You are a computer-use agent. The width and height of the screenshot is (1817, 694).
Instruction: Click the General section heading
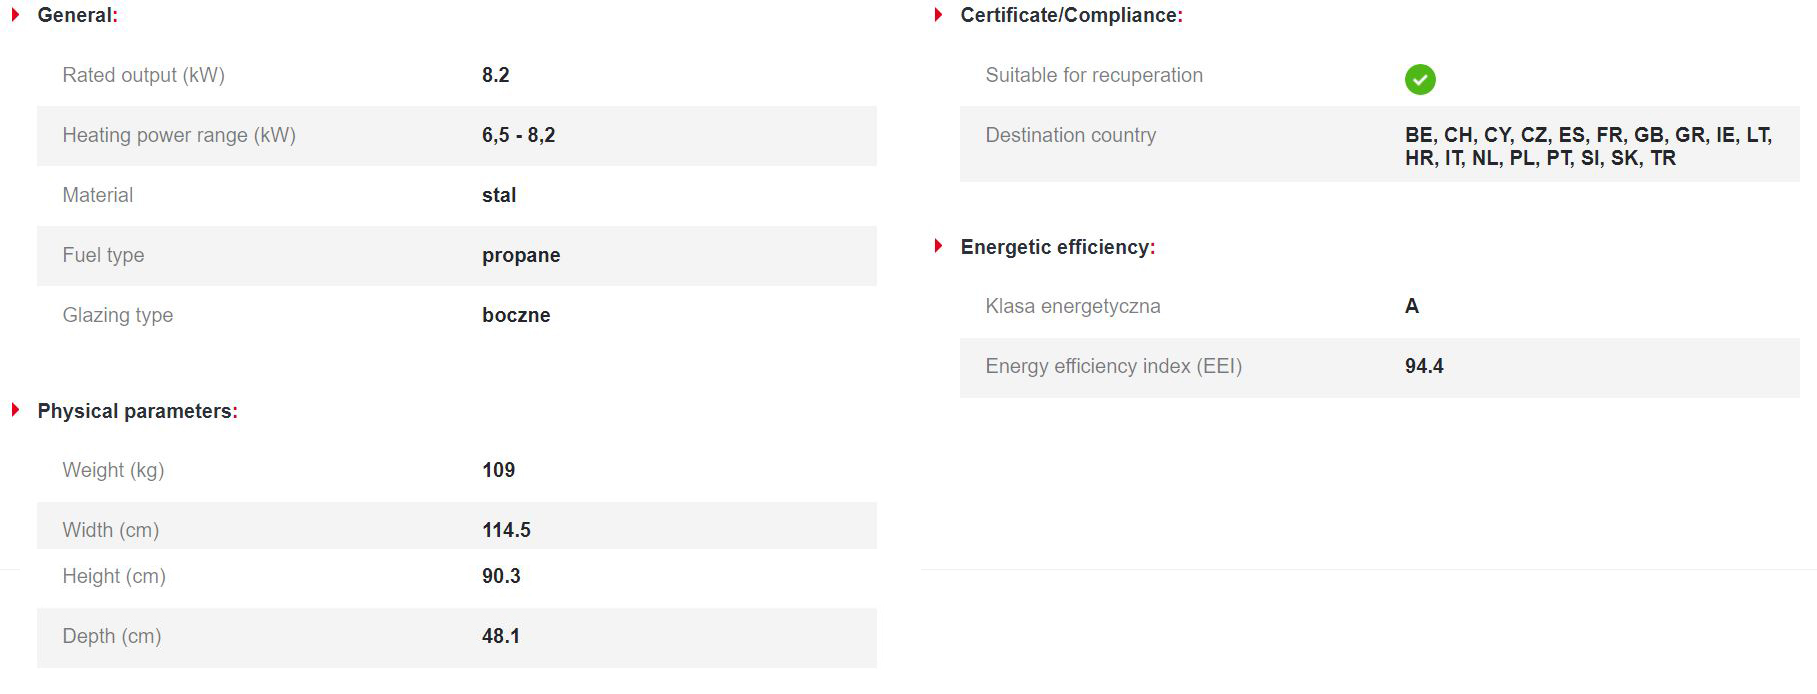click(77, 15)
